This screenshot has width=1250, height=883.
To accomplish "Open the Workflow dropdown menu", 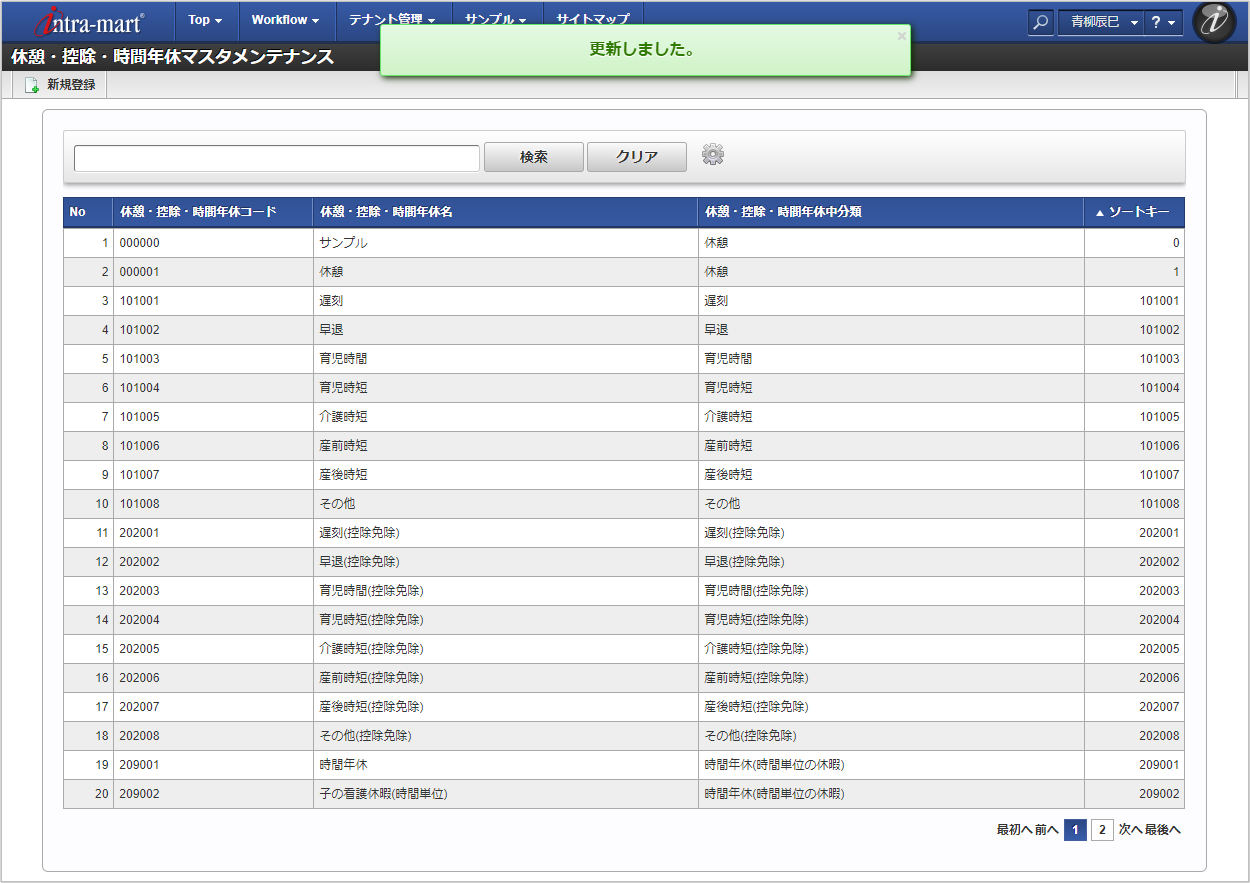I will [285, 20].
